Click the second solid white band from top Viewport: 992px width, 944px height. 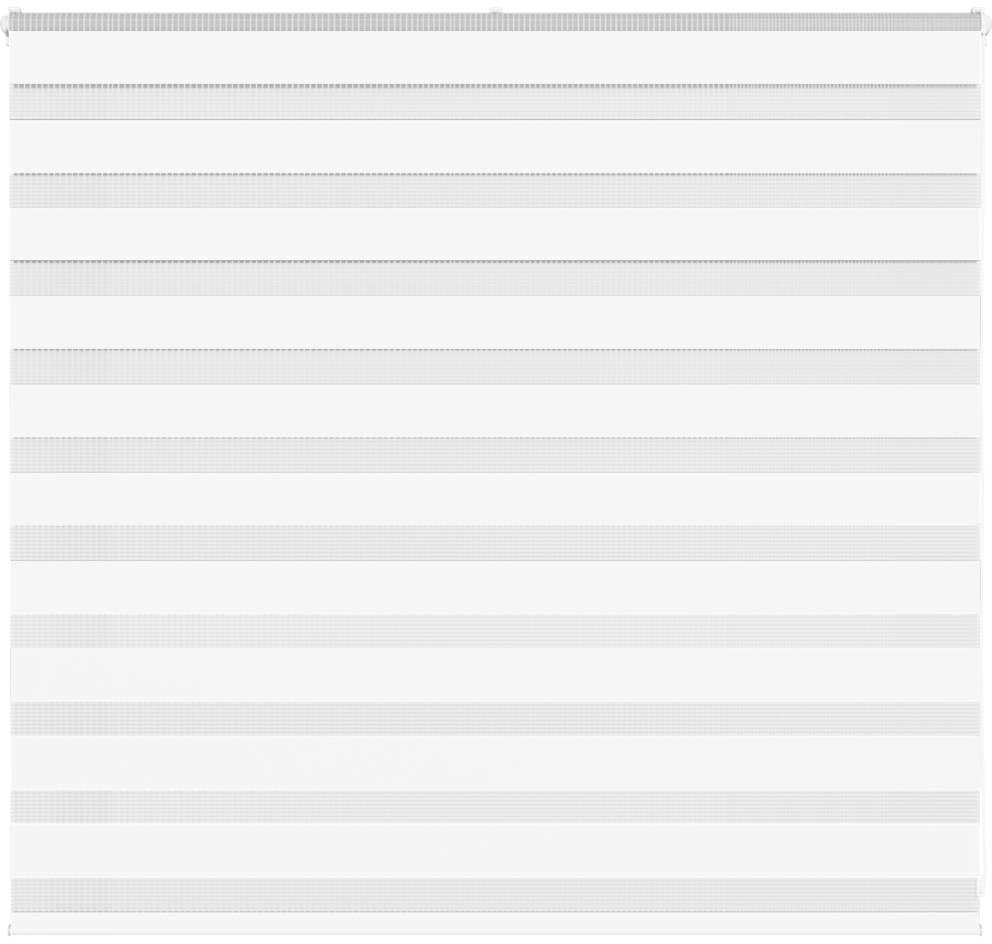495,146
